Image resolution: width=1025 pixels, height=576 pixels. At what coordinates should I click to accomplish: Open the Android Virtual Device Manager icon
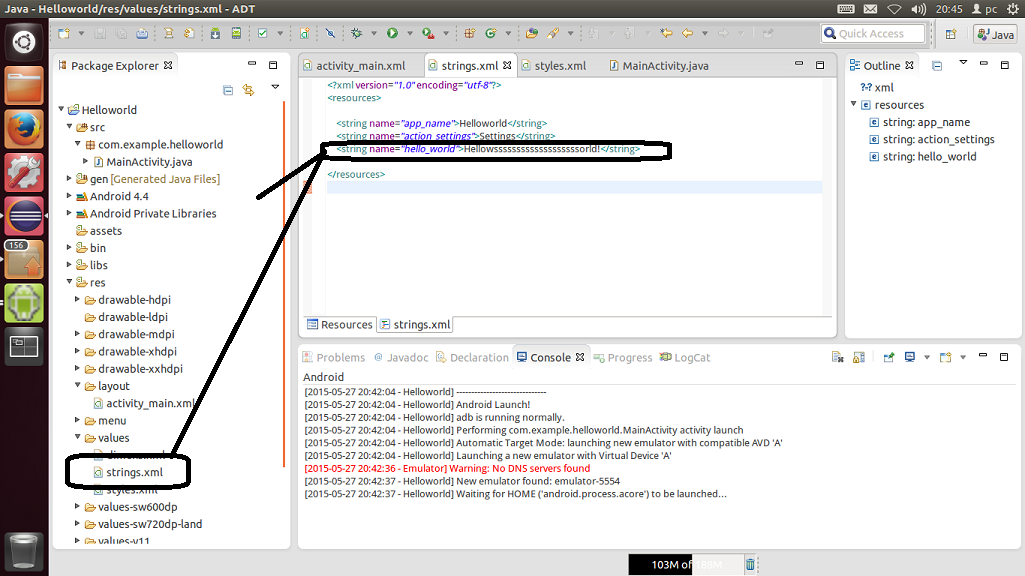coord(236,33)
